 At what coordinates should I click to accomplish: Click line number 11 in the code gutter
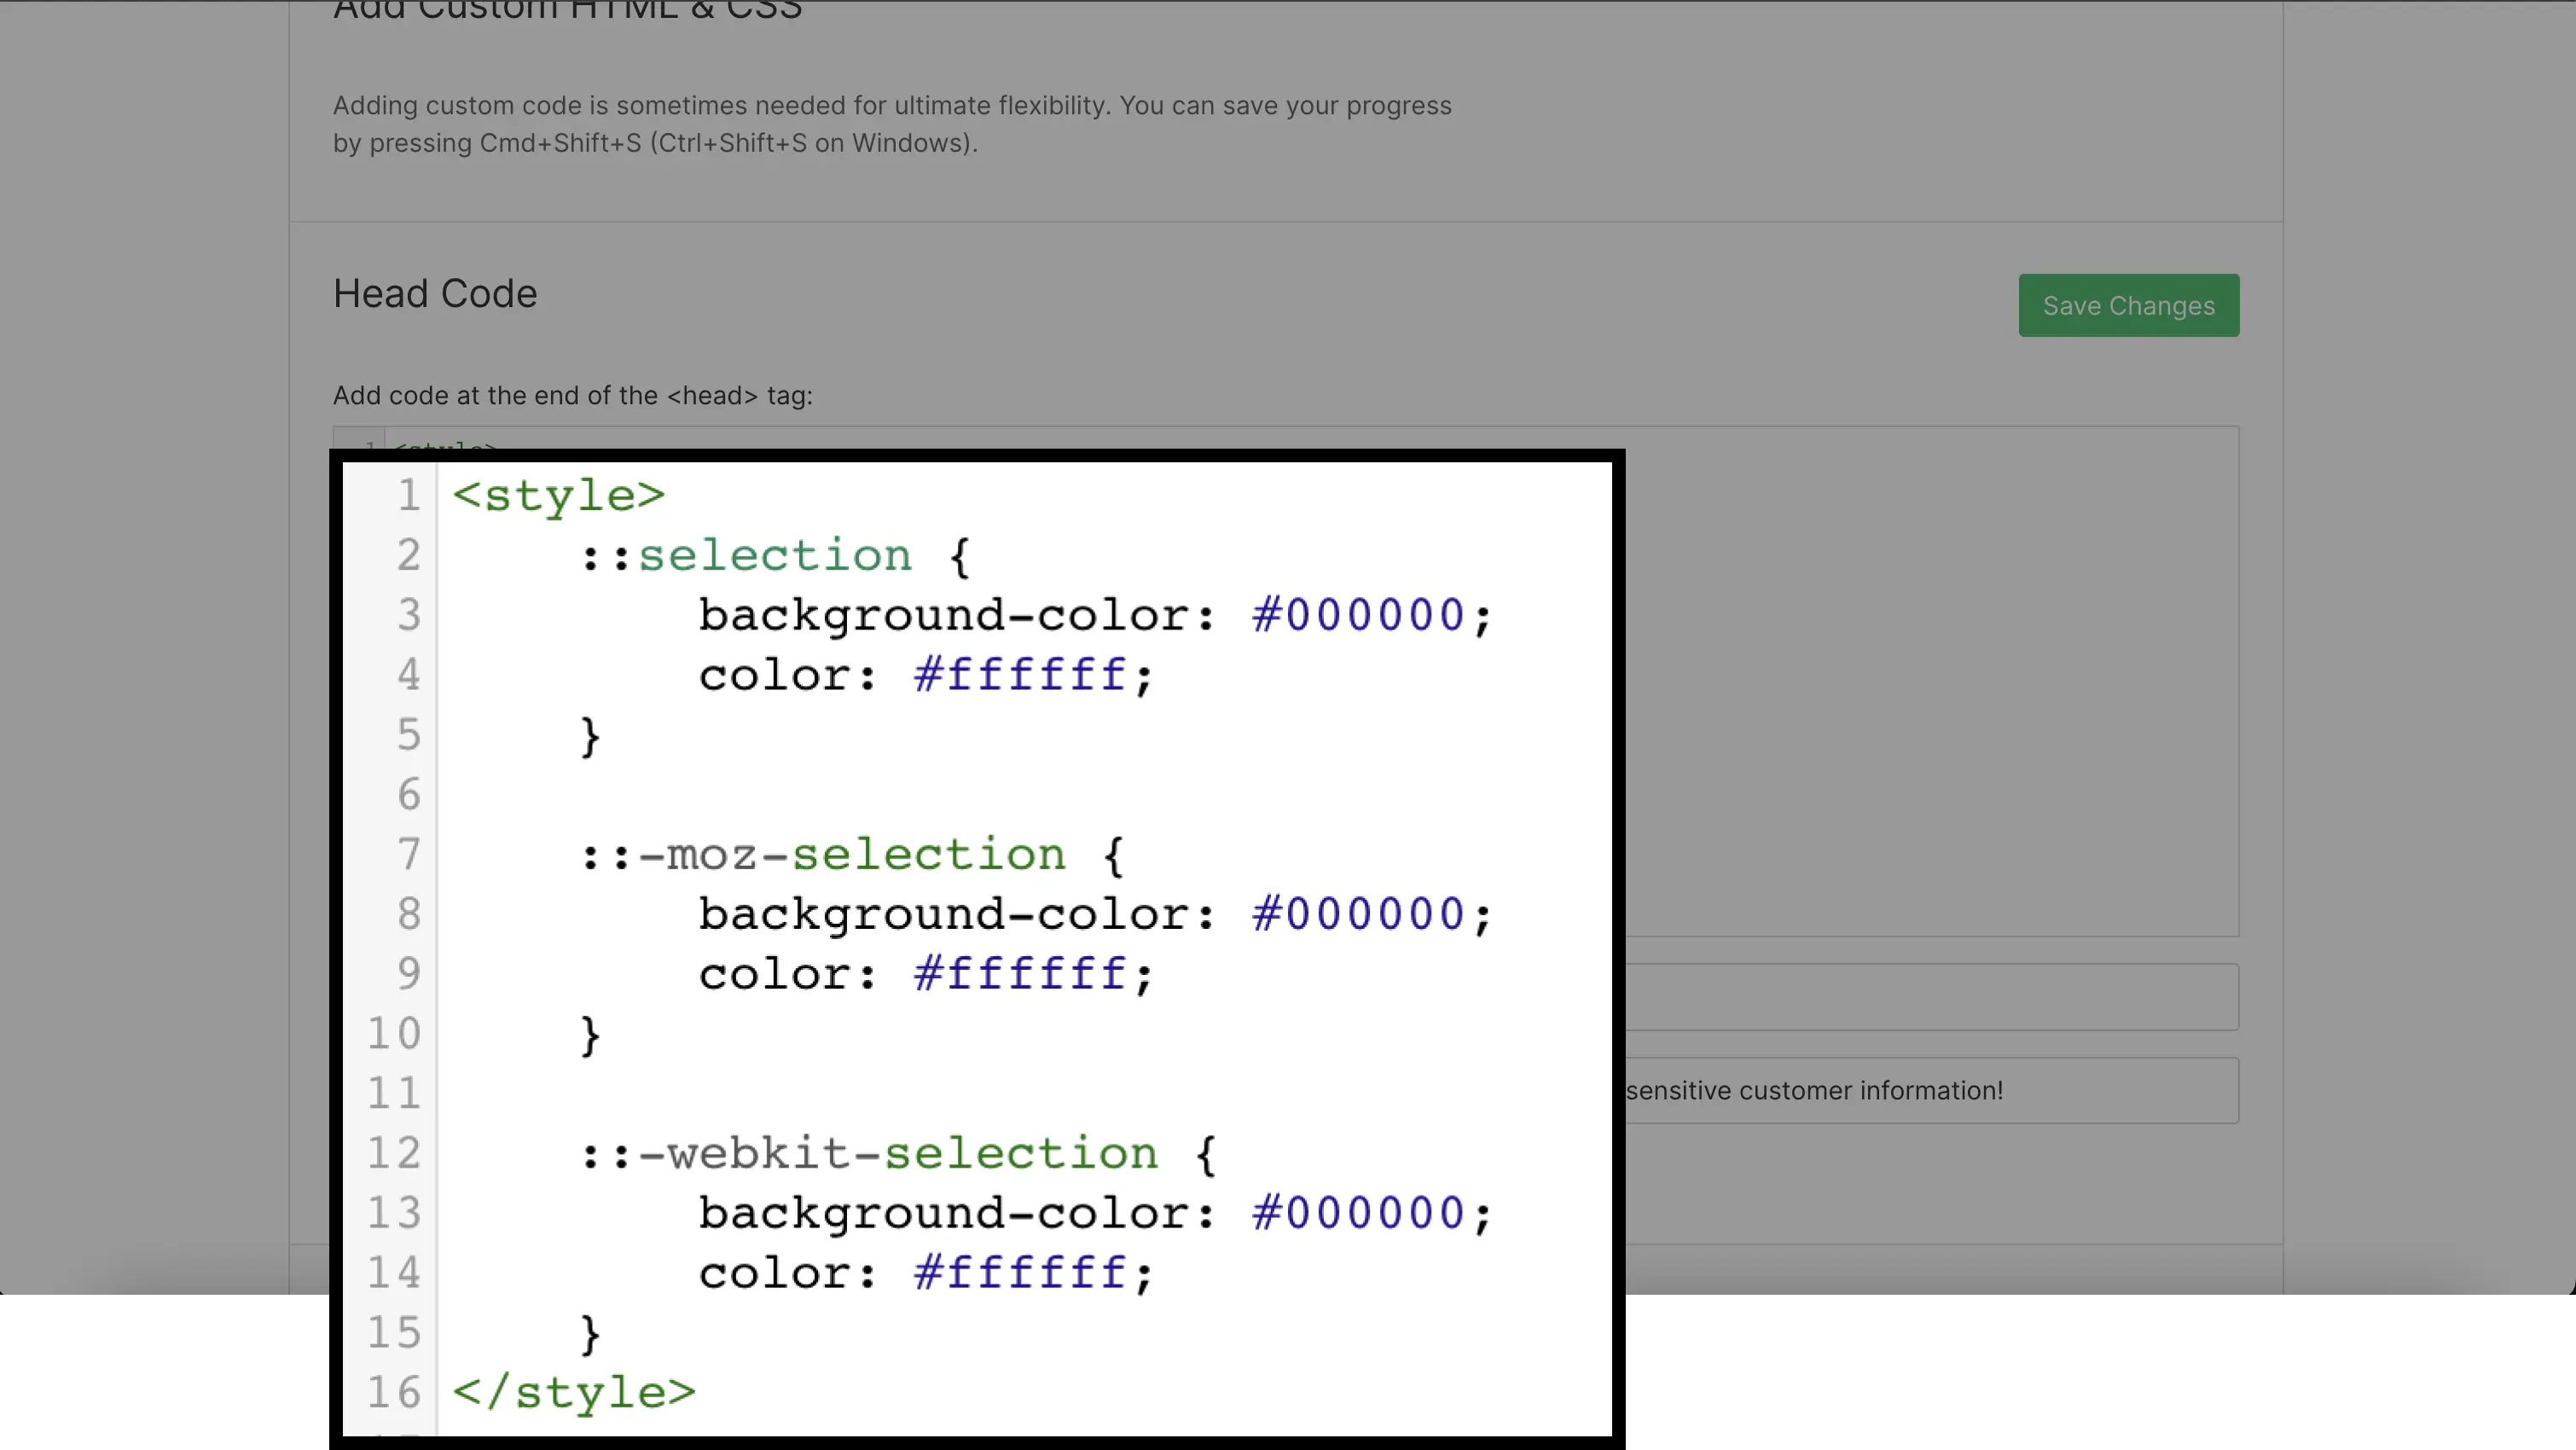click(x=394, y=1093)
